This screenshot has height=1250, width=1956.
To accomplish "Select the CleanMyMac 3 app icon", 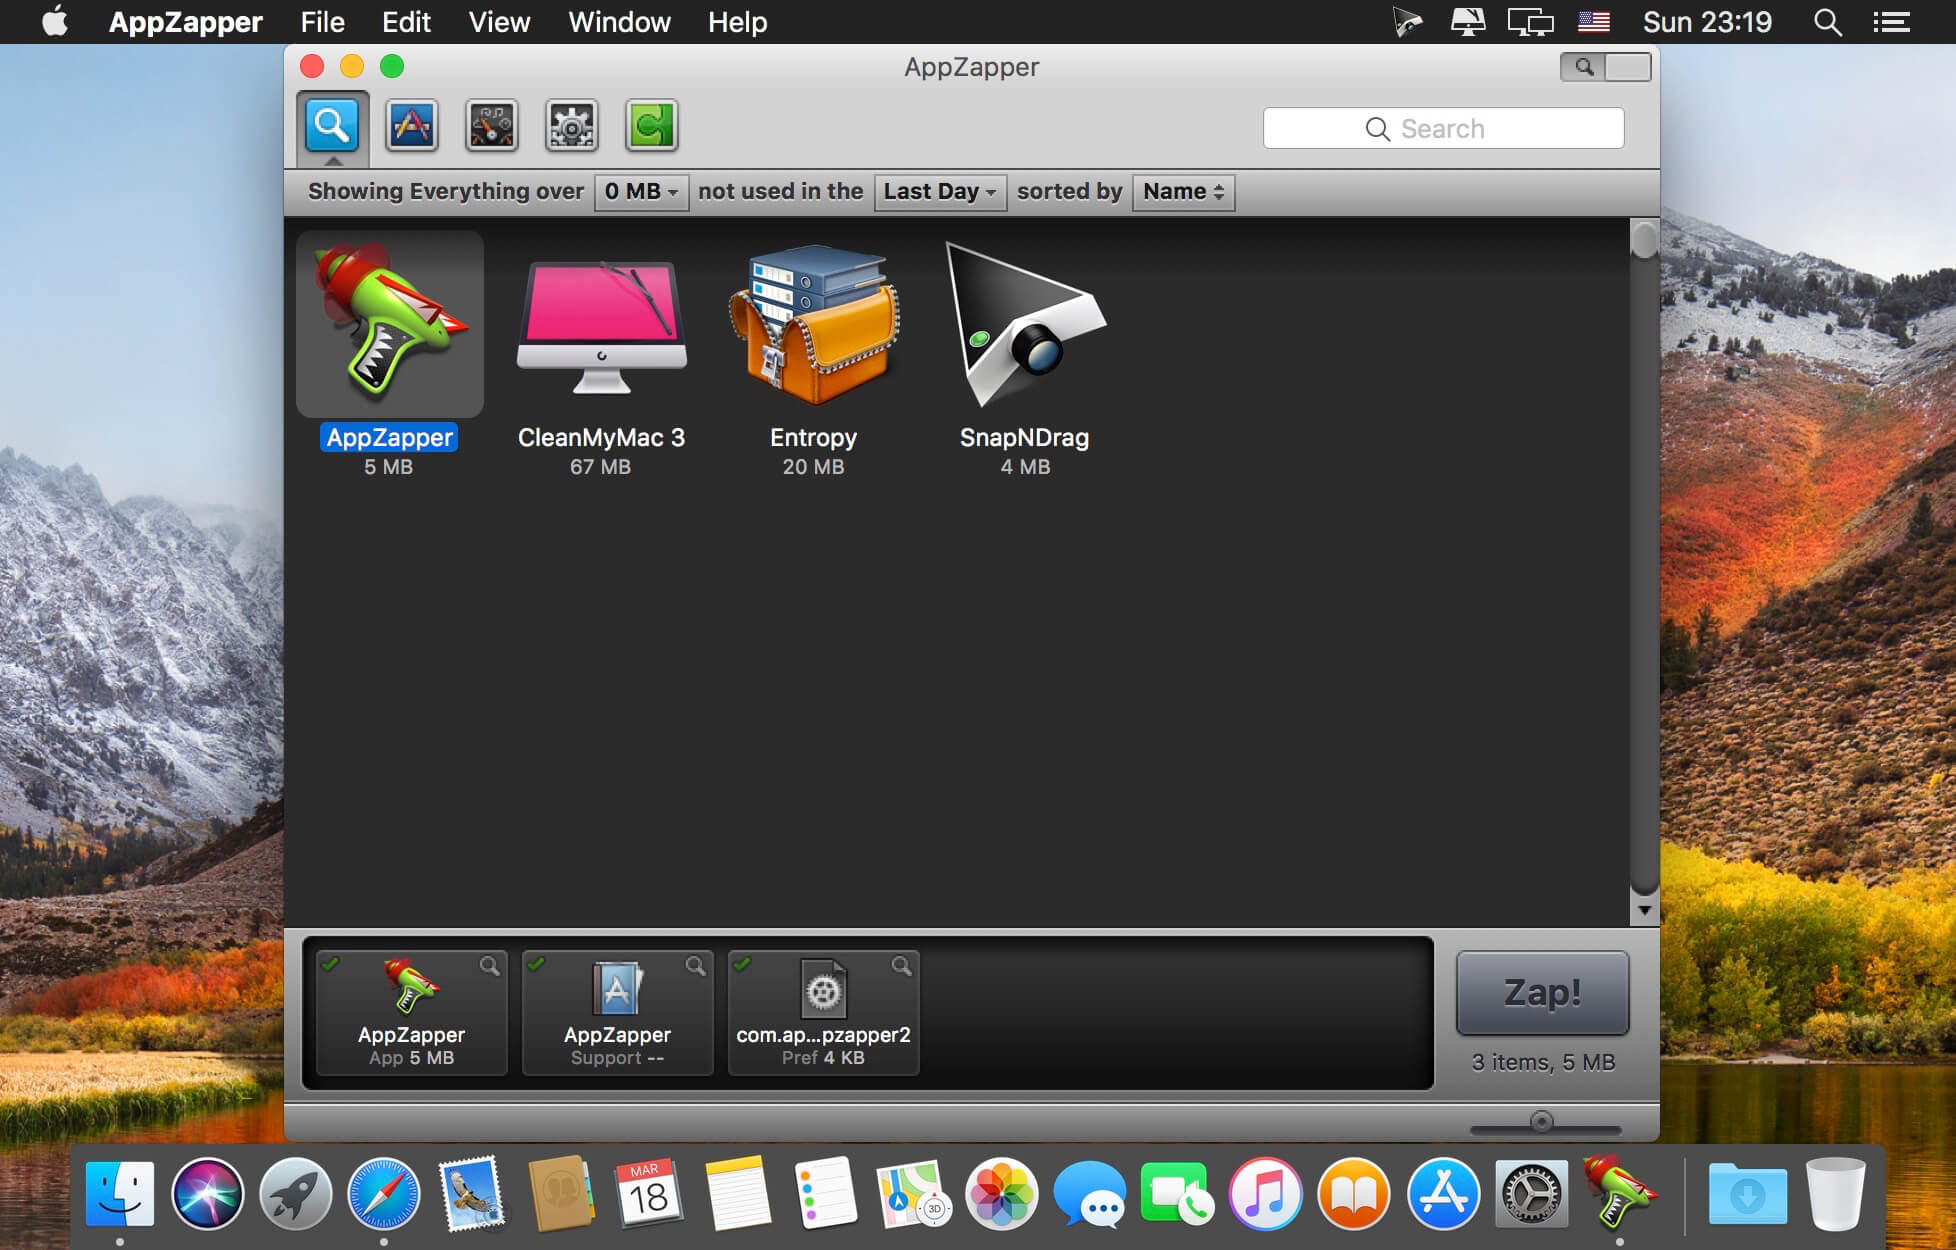I will pos(601,330).
